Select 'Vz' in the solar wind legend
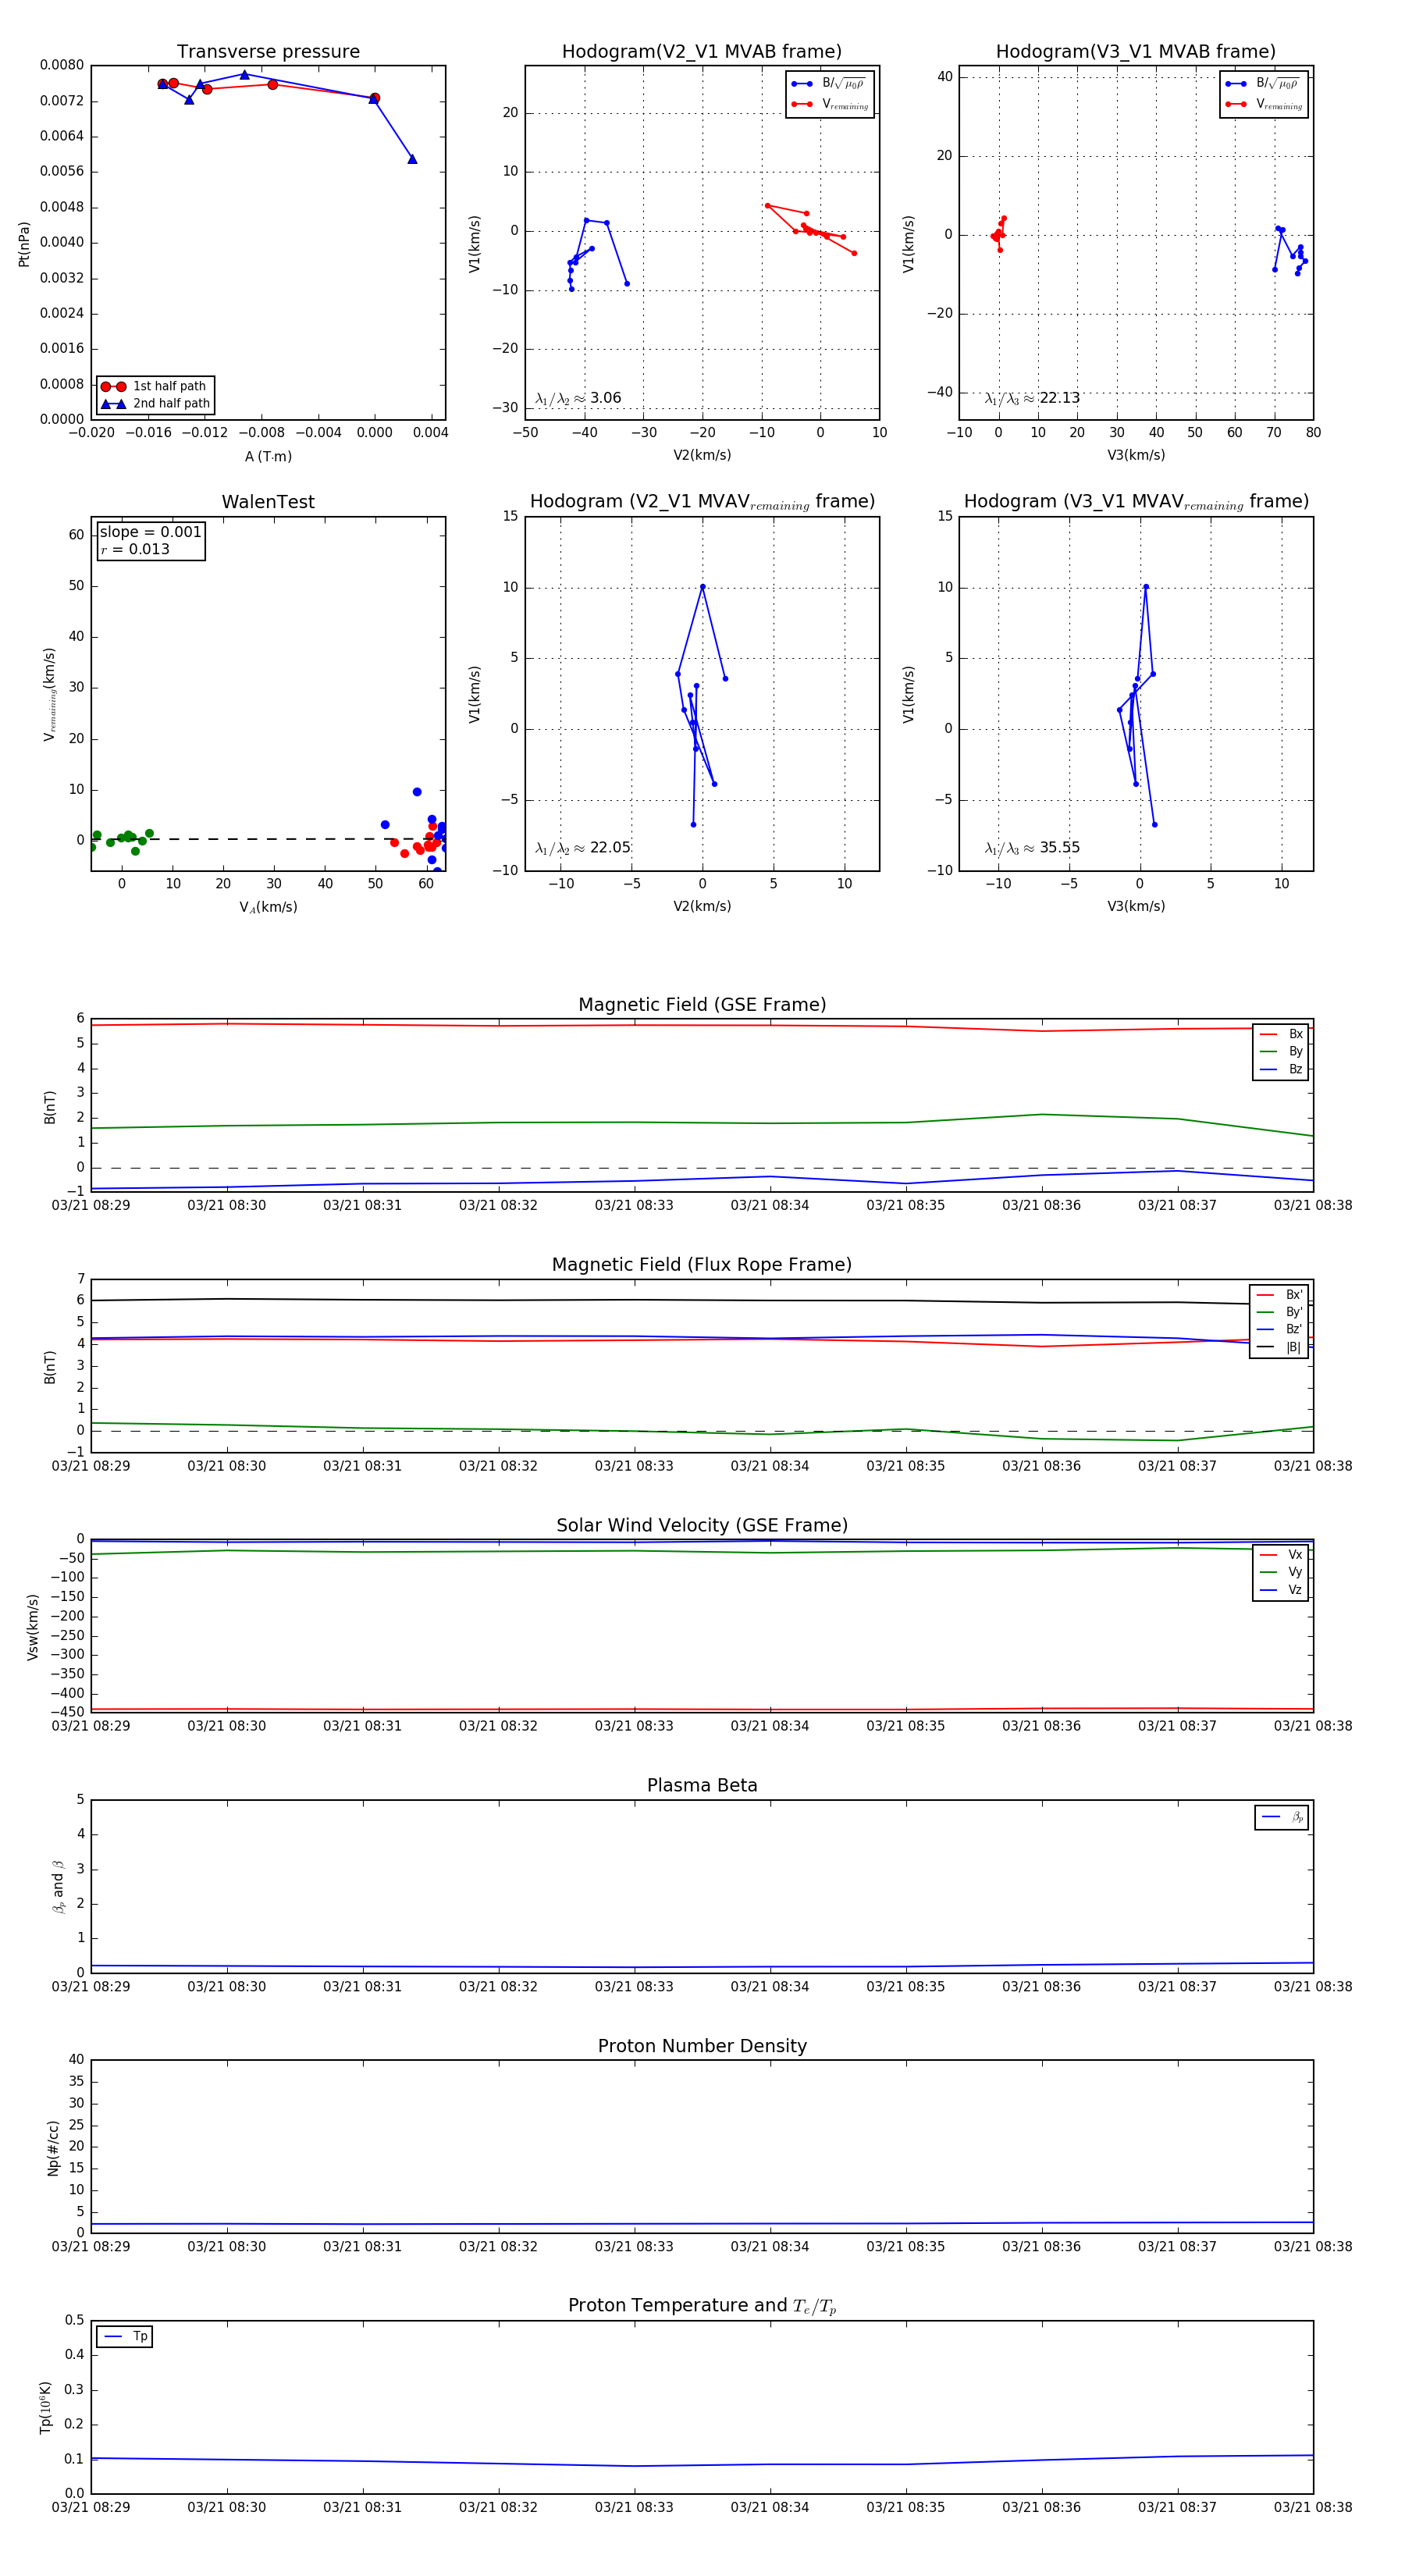This screenshot has height=2576, width=1405. click(x=1281, y=1590)
